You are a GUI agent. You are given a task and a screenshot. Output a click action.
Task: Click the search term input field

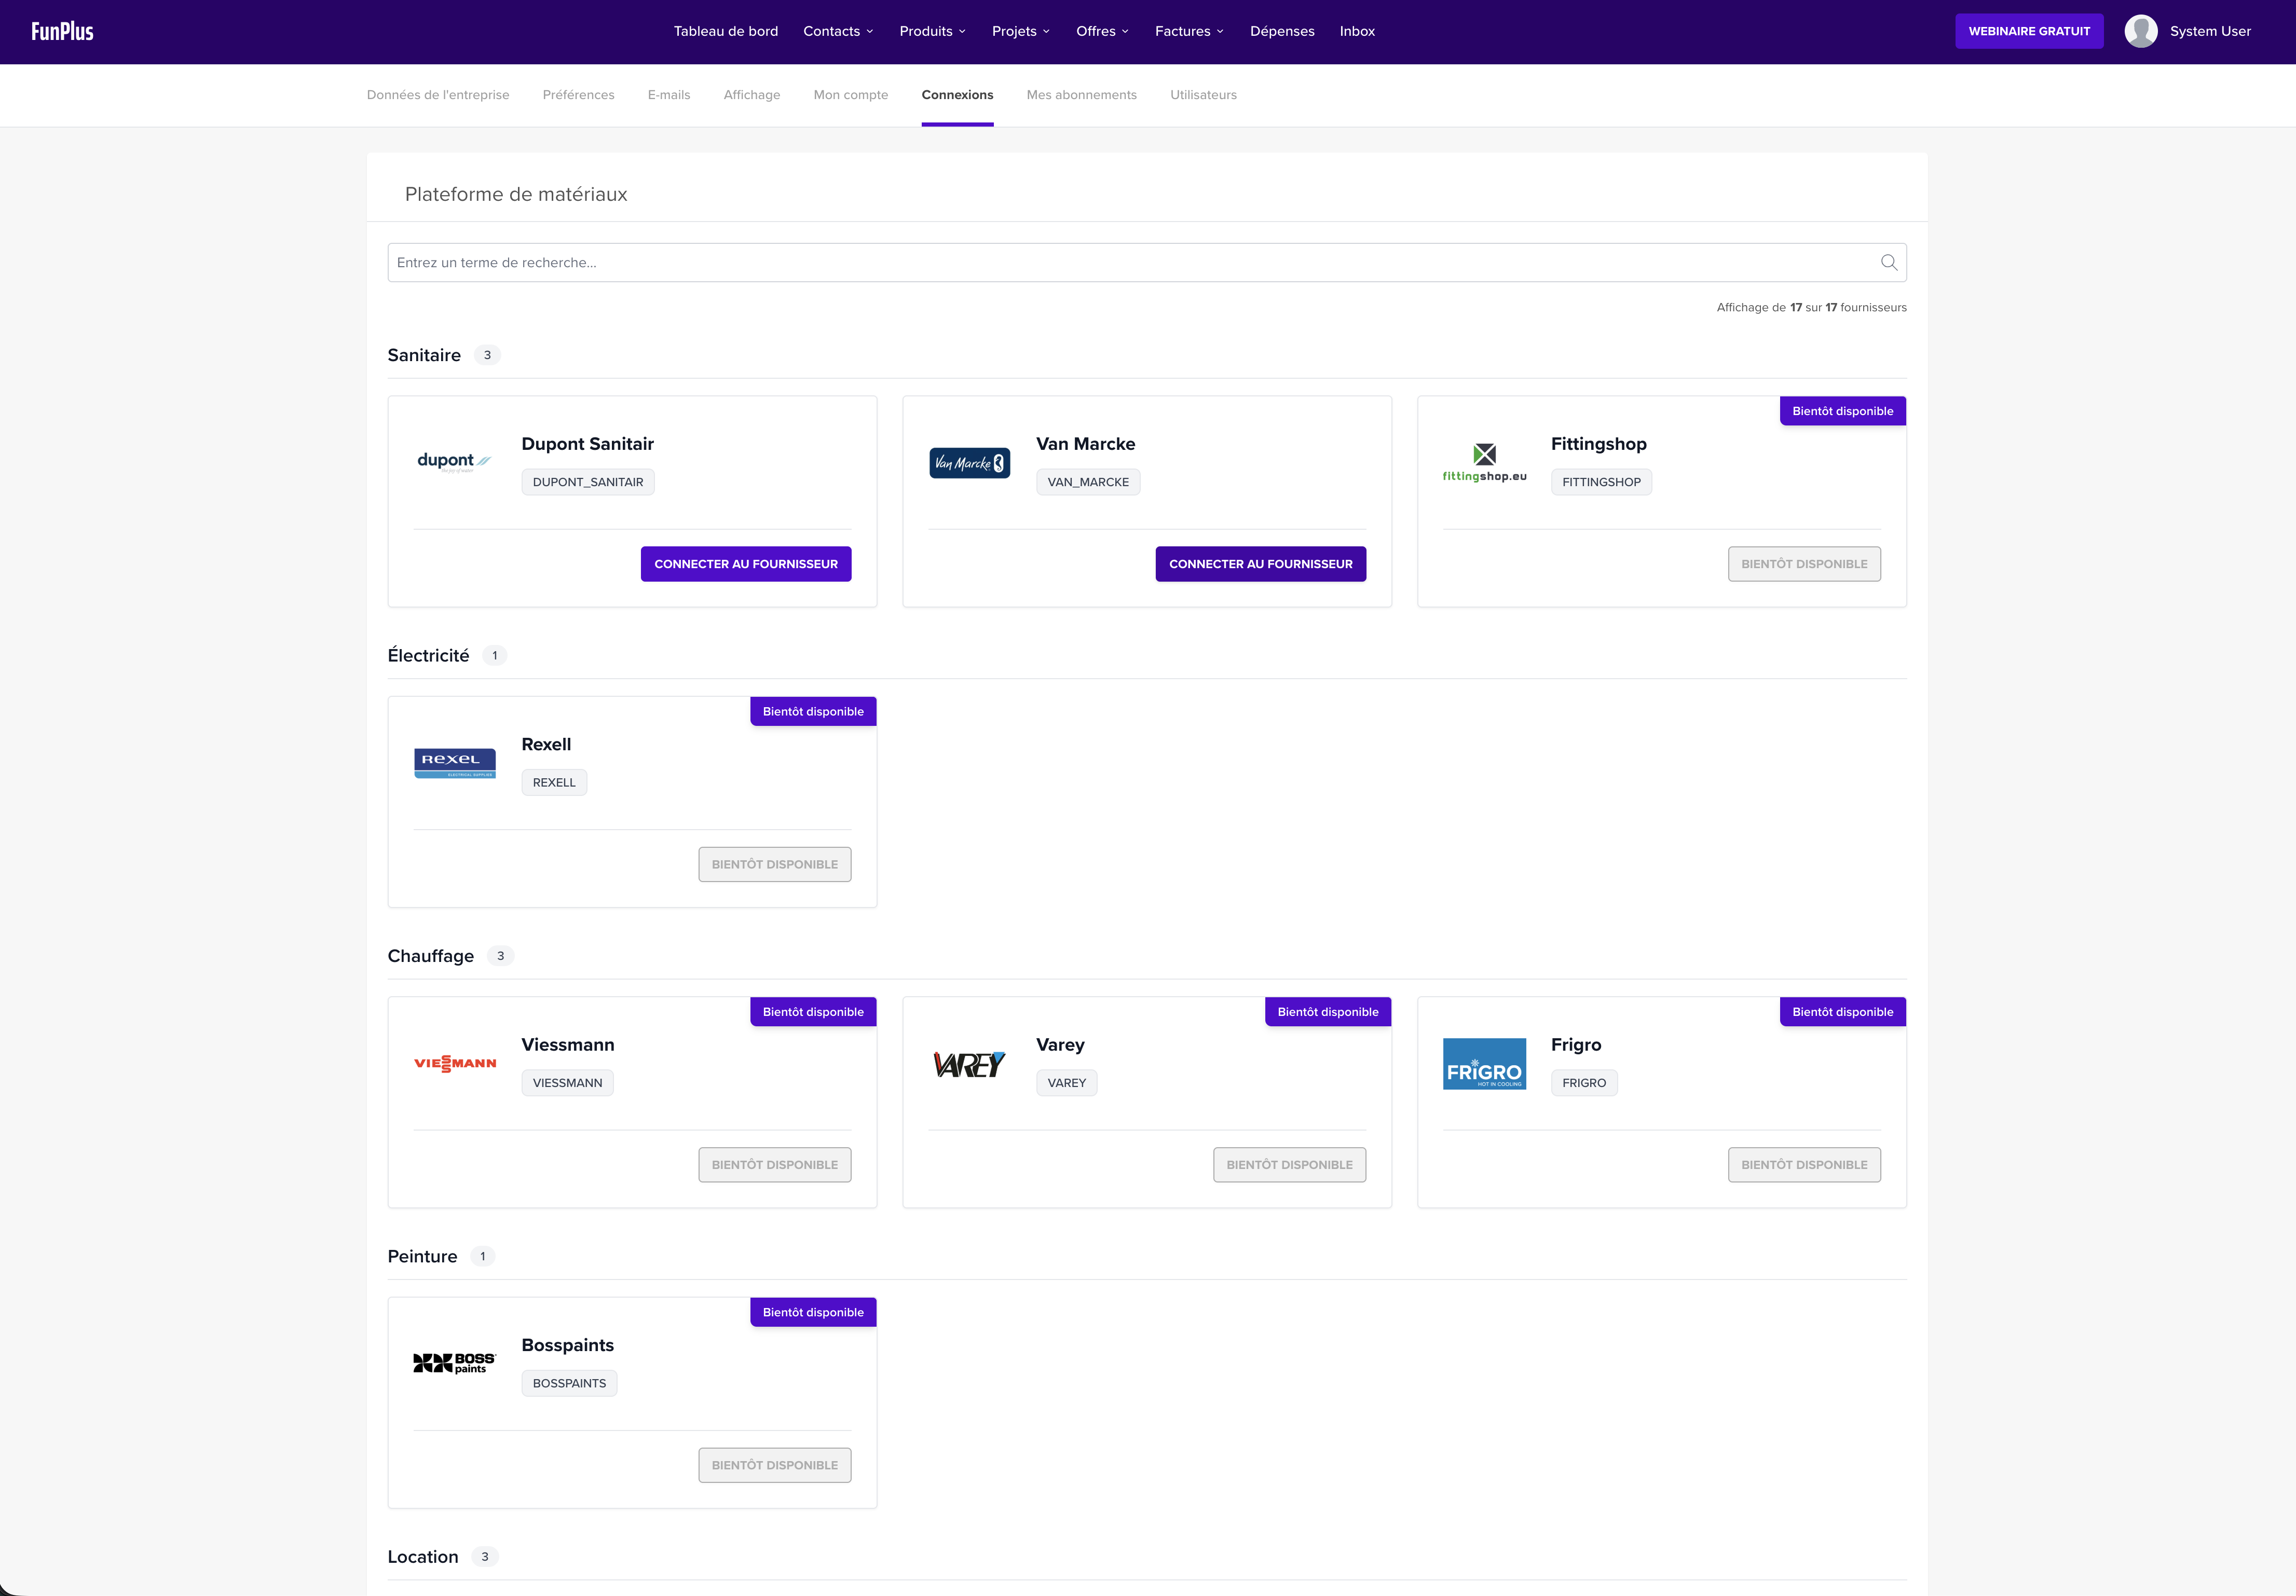coord(1000,262)
